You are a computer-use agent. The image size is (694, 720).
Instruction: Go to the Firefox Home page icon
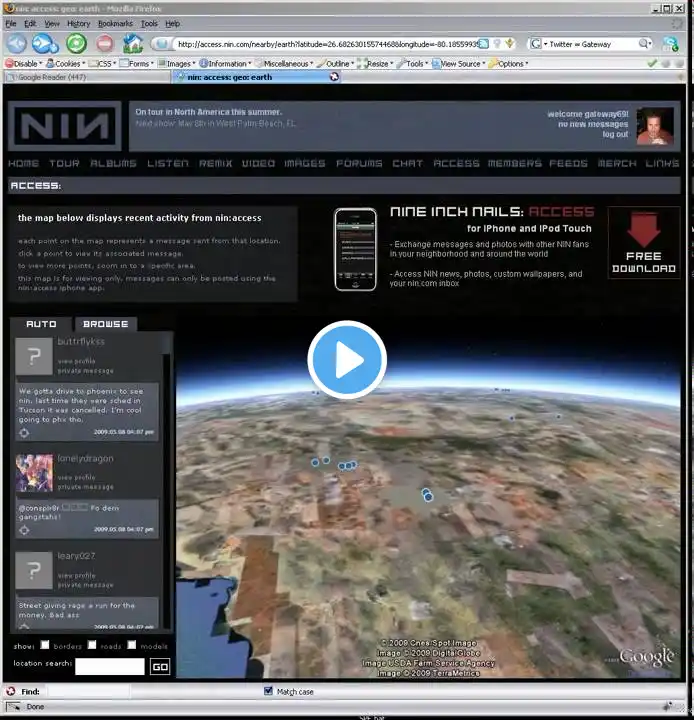coord(133,44)
